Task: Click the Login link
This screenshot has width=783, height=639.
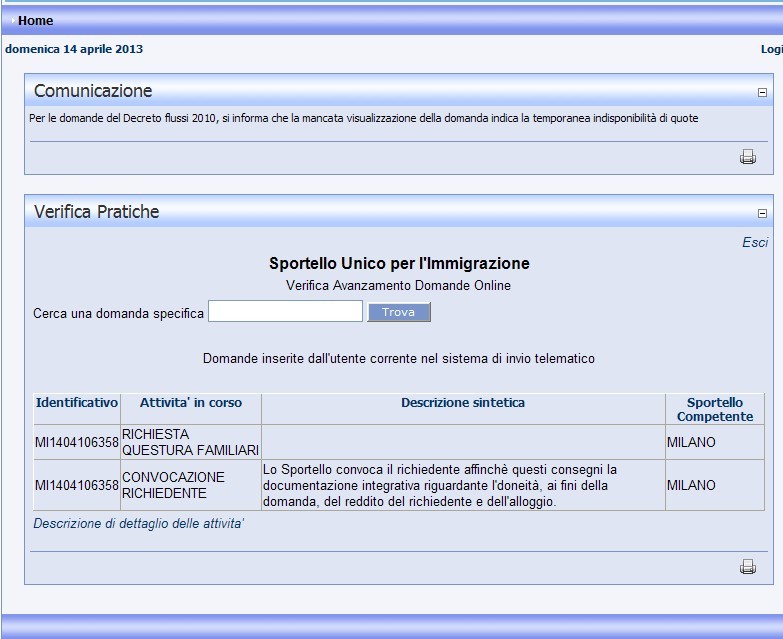Action: point(772,49)
